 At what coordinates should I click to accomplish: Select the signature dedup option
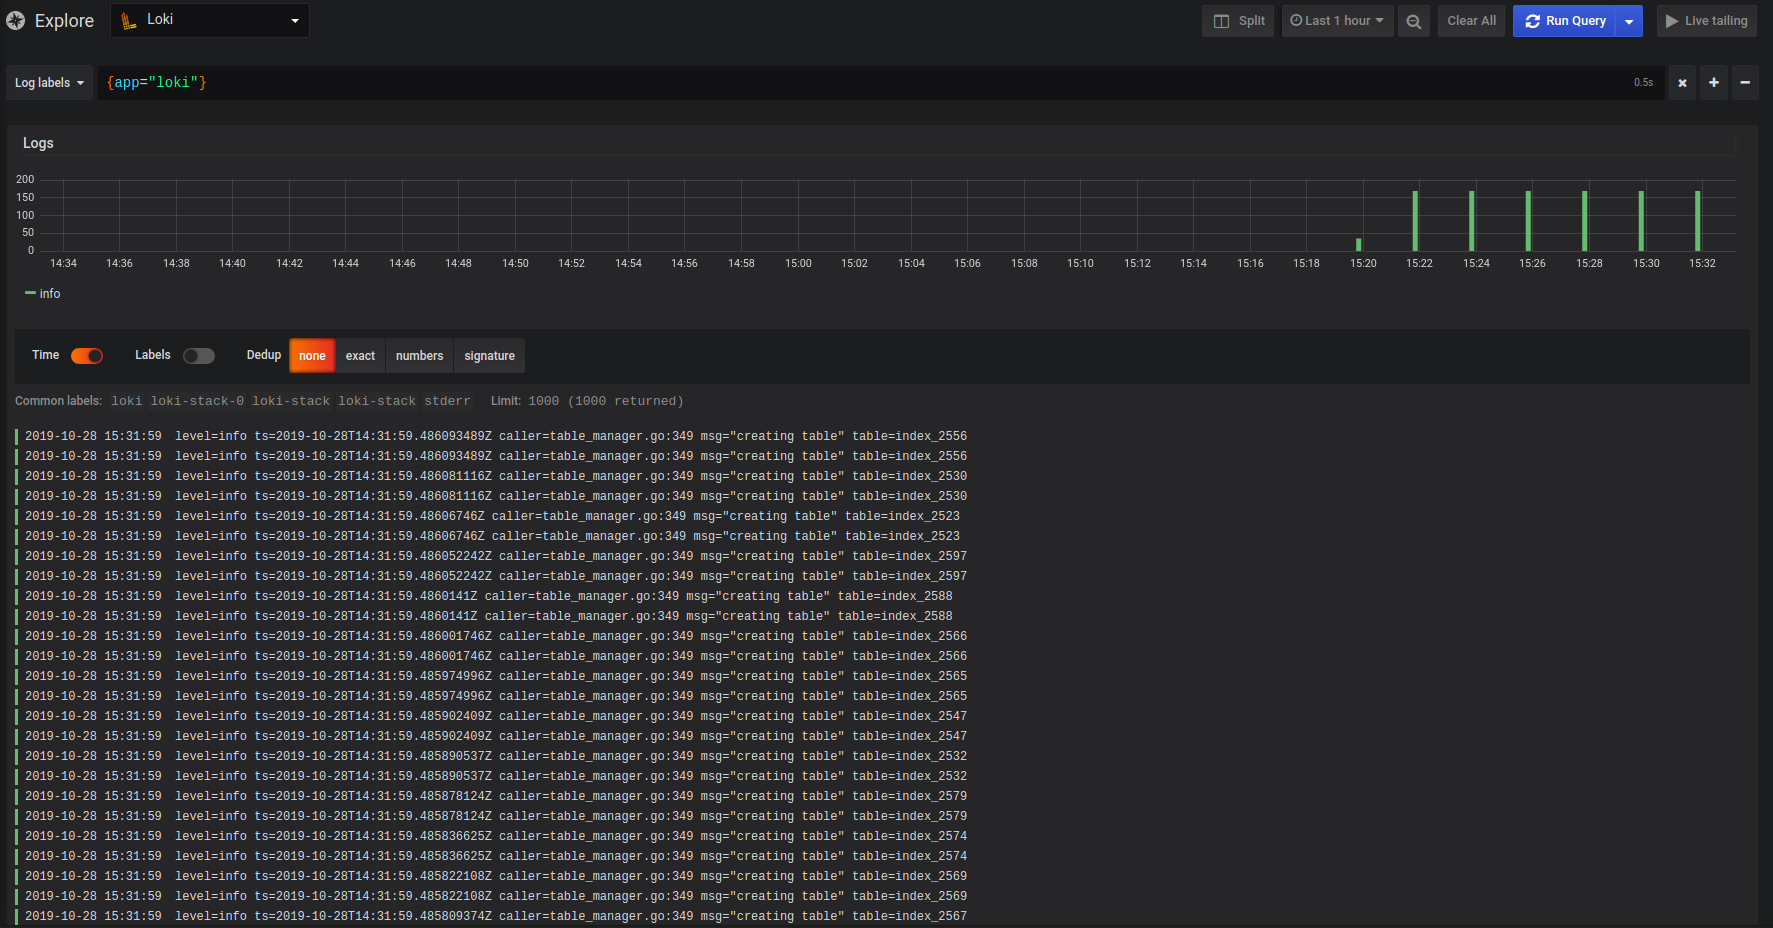point(489,356)
